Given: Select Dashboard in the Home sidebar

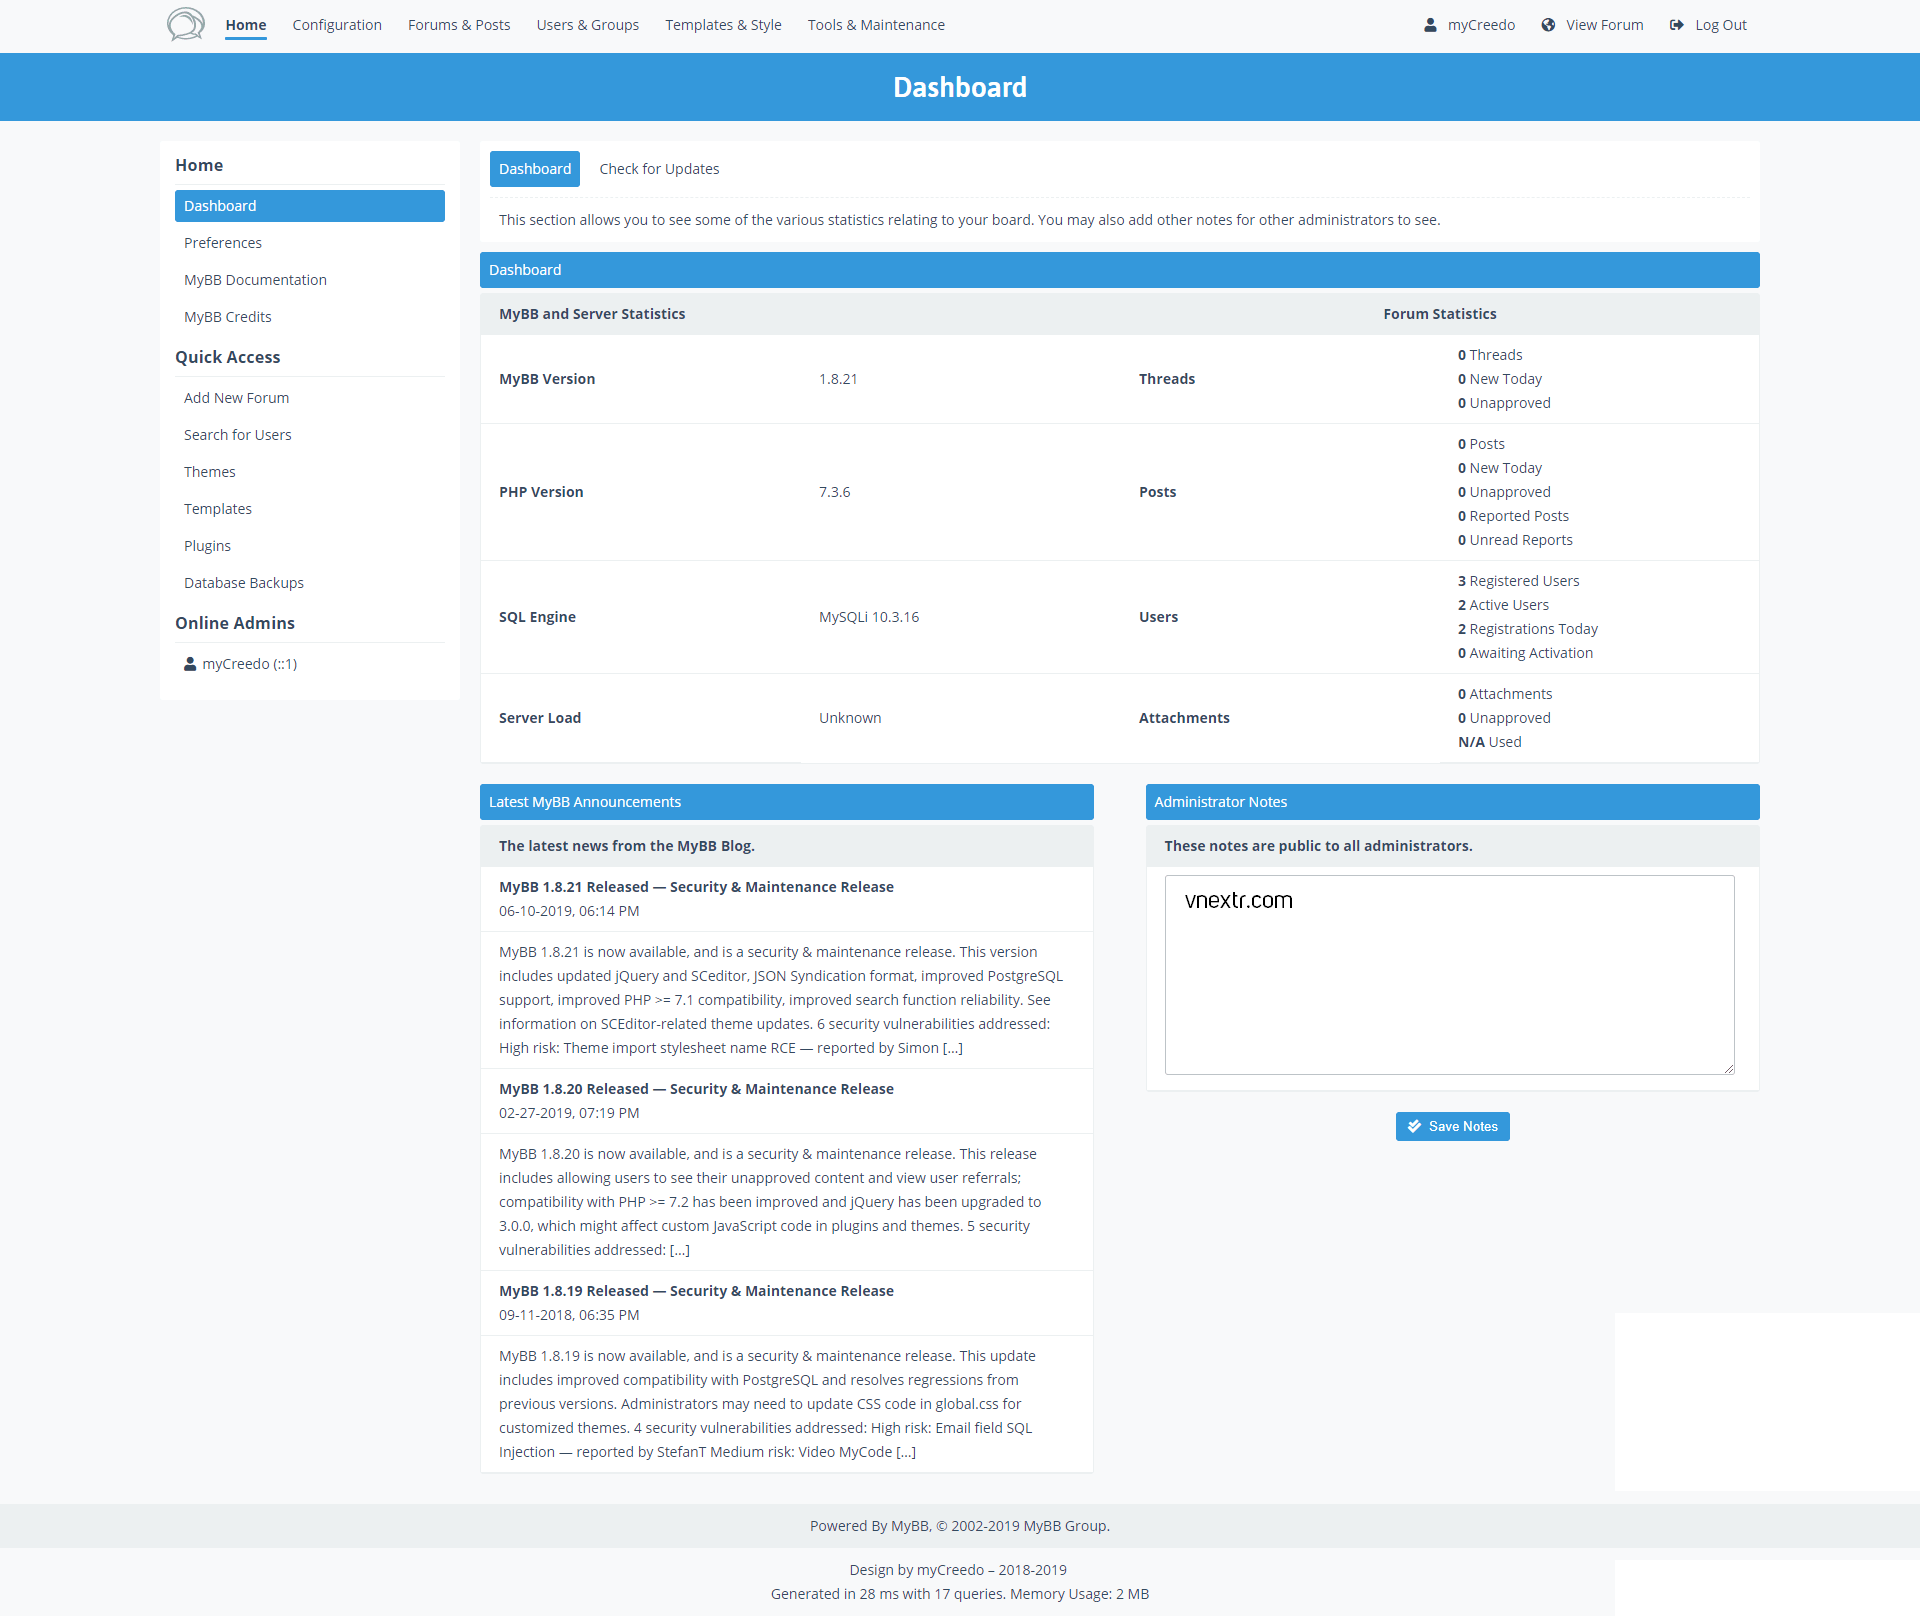Looking at the screenshot, I should [x=310, y=206].
